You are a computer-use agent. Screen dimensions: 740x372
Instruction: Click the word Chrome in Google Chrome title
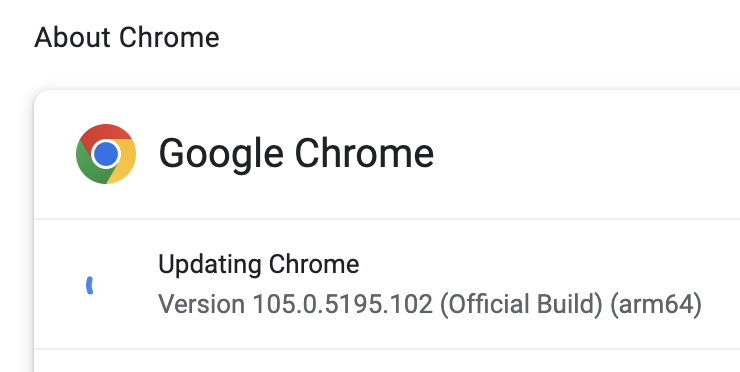click(x=364, y=154)
